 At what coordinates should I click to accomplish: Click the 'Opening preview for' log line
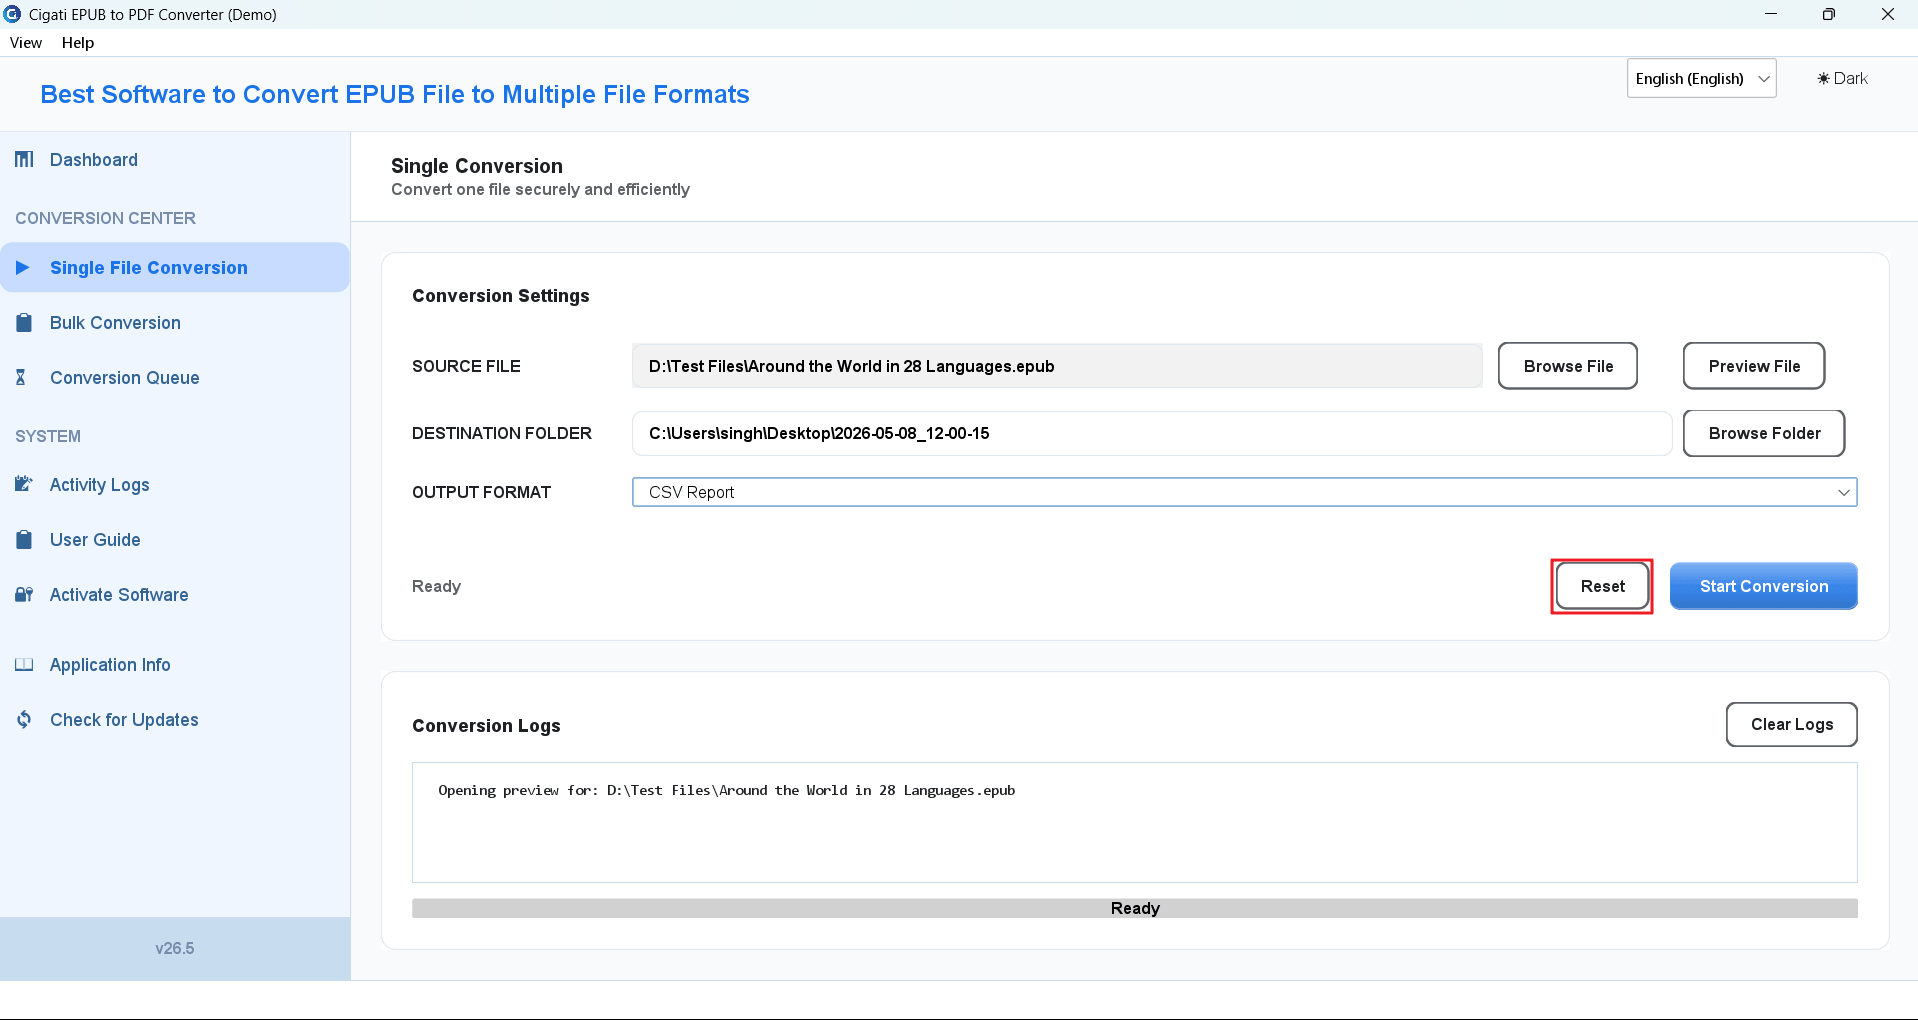click(727, 790)
